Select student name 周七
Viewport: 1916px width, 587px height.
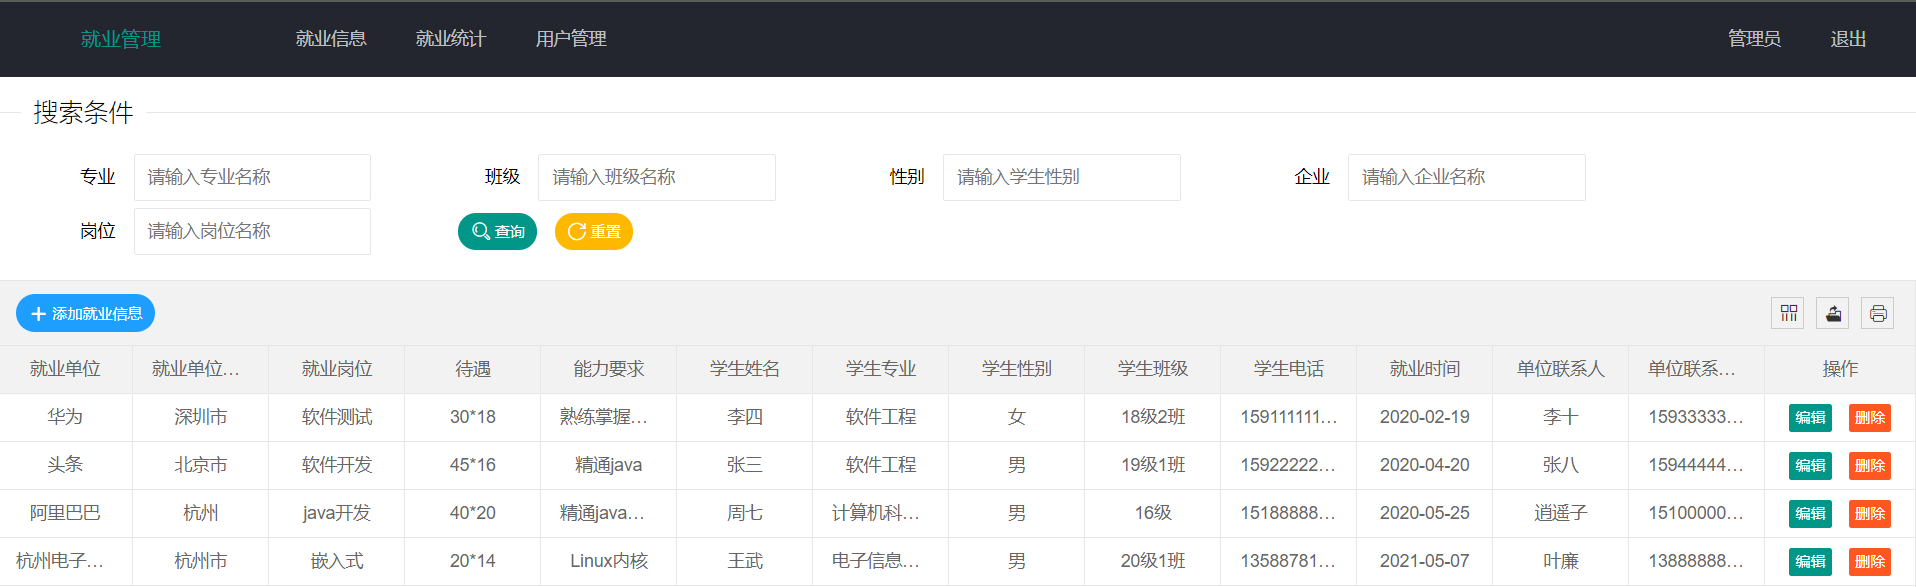[745, 513]
